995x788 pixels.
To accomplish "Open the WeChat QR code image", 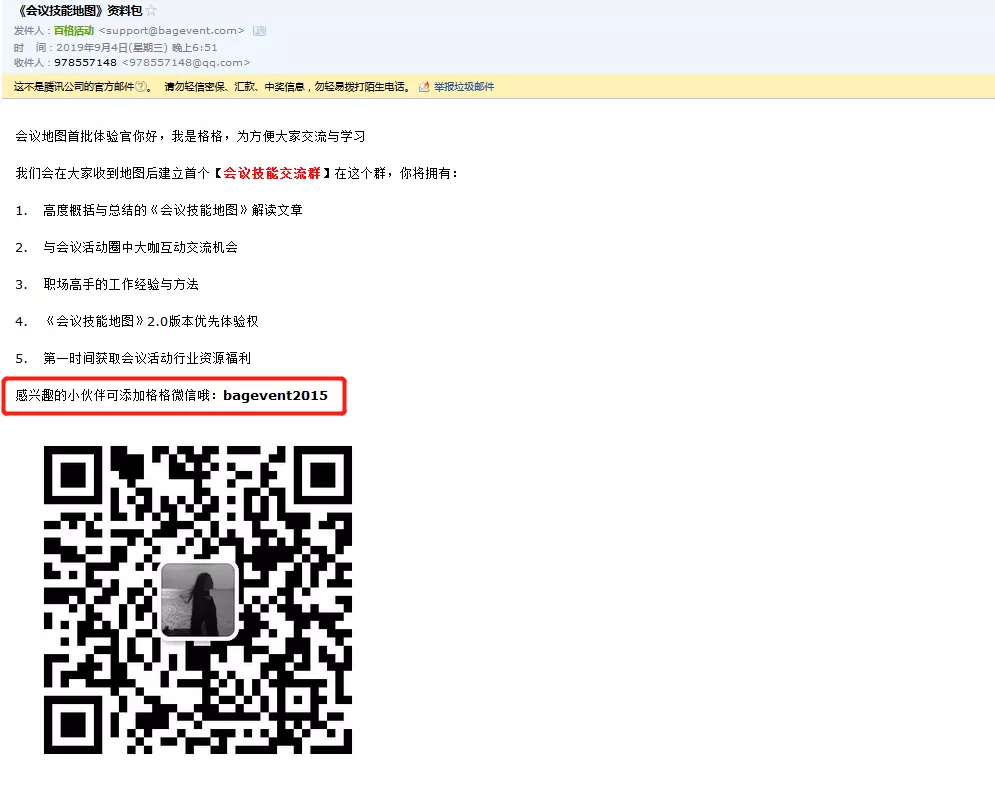I will point(198,600).
